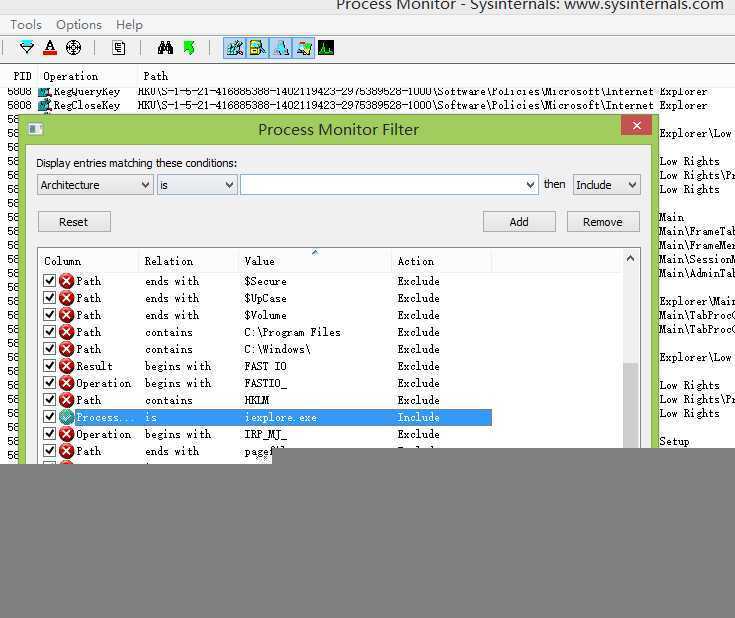Viewport: 735px width, 618px height.
Task: Select the 'FAST IO' result filter value
Action: pos(265,366)
